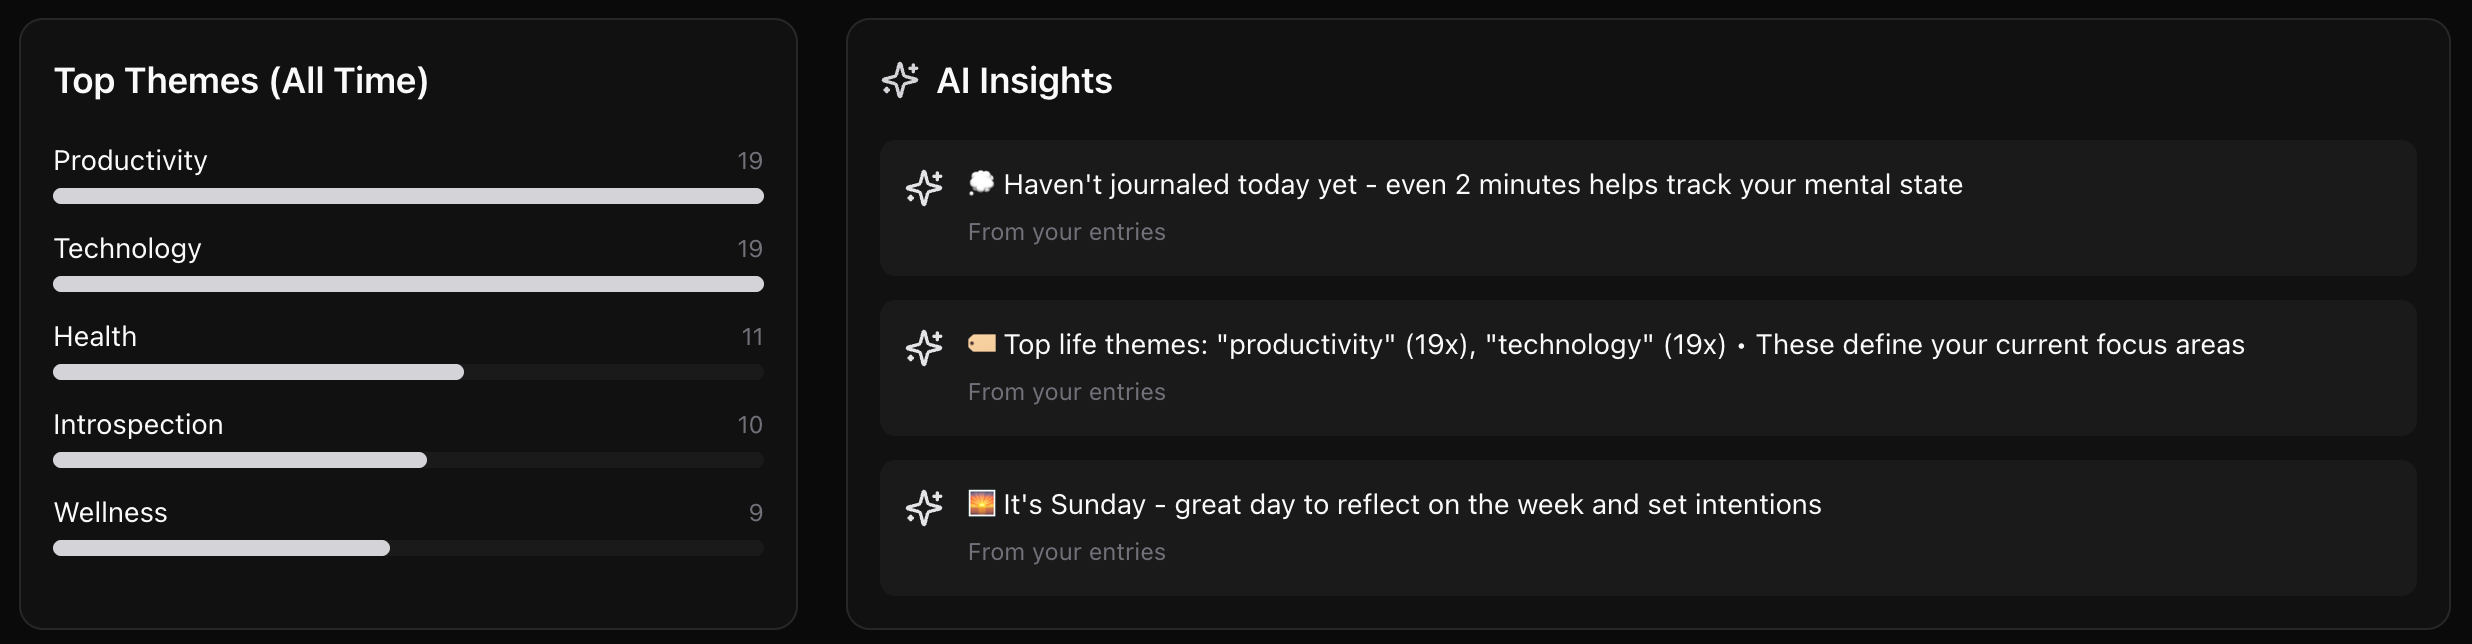Open the "Top life themes" insight card
Screen dimensions: 2472x644
pos(1648,368)
